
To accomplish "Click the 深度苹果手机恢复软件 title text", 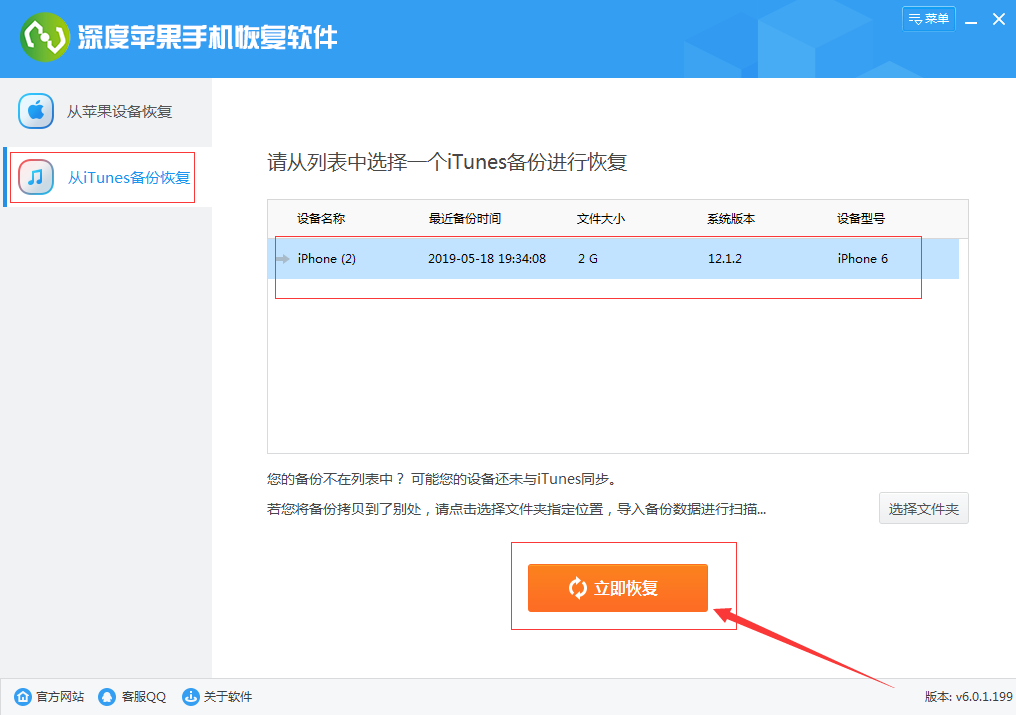I will pyautogui.click(x=207, y=38).
